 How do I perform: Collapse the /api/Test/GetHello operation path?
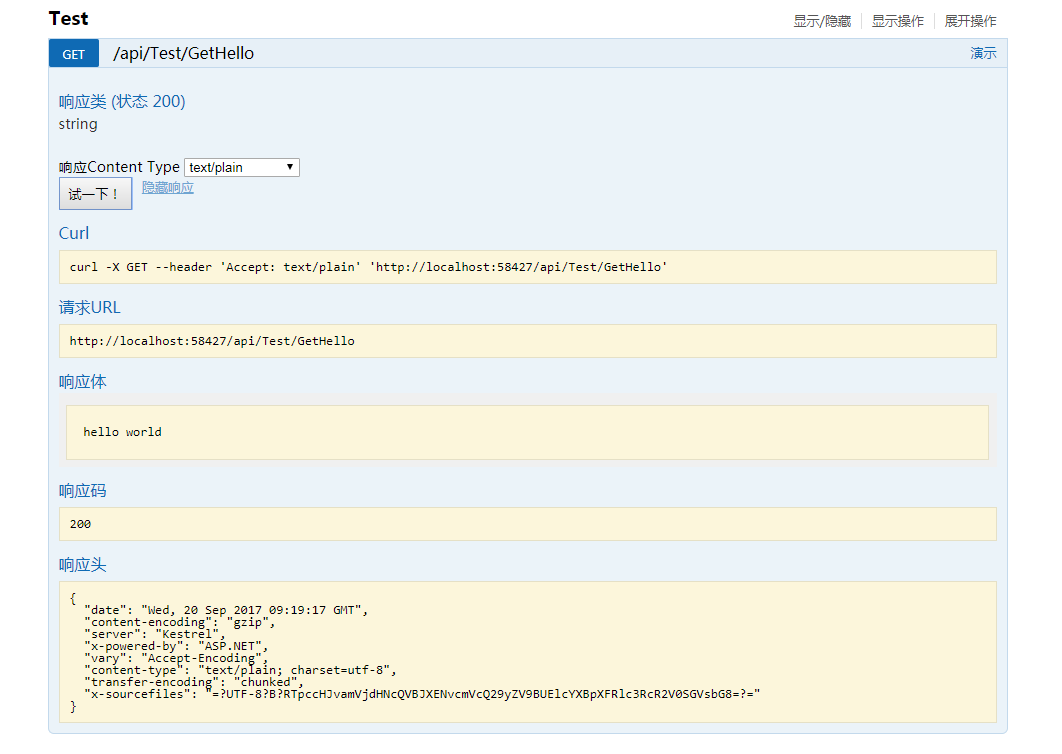coord(184,54)
